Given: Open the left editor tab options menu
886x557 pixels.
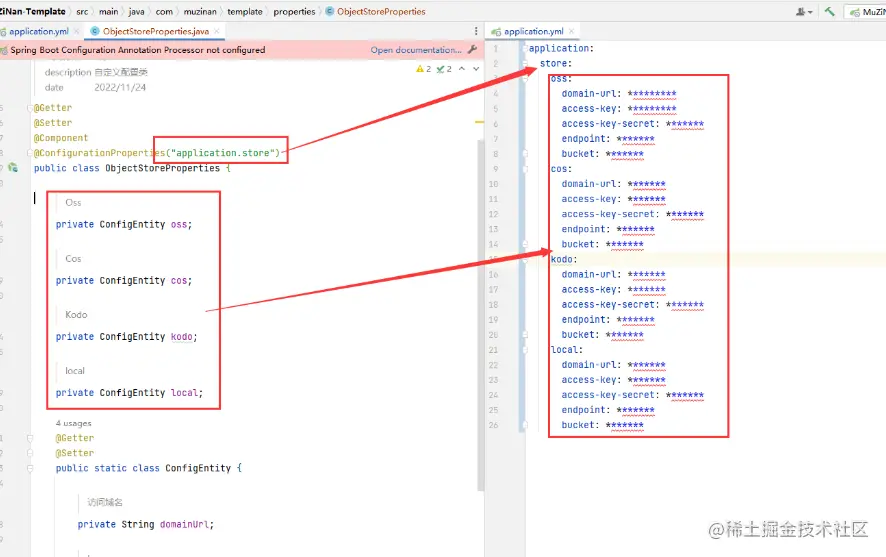Looking at the screenshot, I should tap(476, 31).
